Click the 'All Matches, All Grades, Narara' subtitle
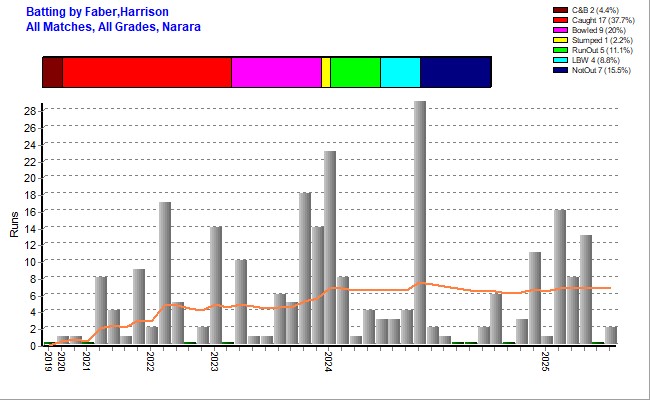Image resolution: width=650 pixels, height=400 pixels. coord(113,26)
